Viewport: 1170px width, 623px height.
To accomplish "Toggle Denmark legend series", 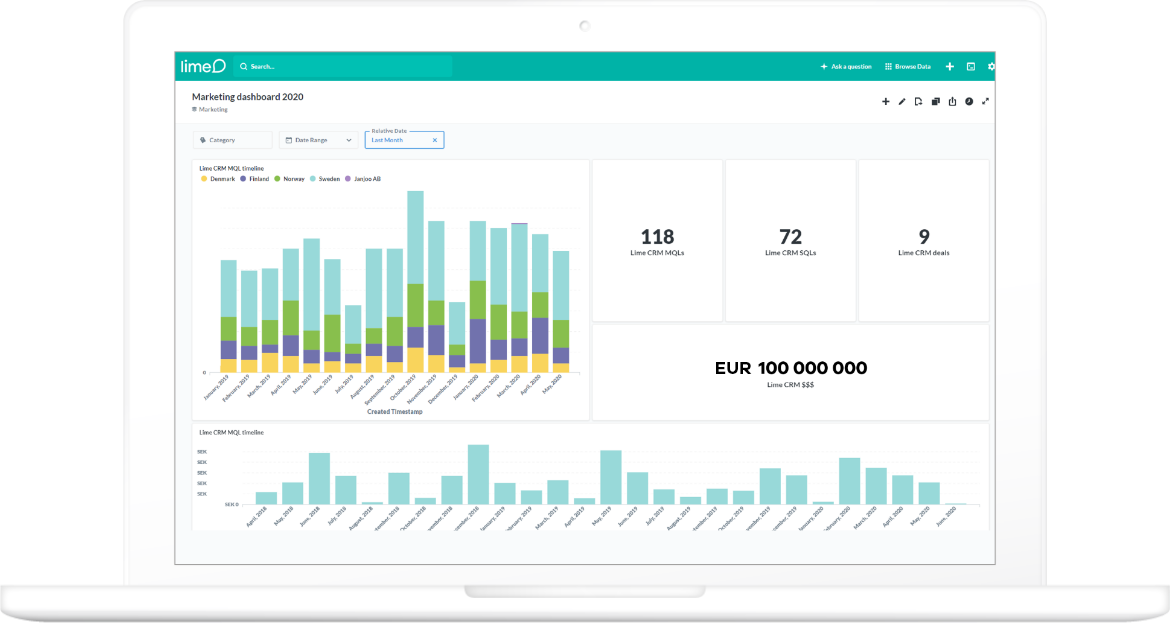I will pos(218,179).
